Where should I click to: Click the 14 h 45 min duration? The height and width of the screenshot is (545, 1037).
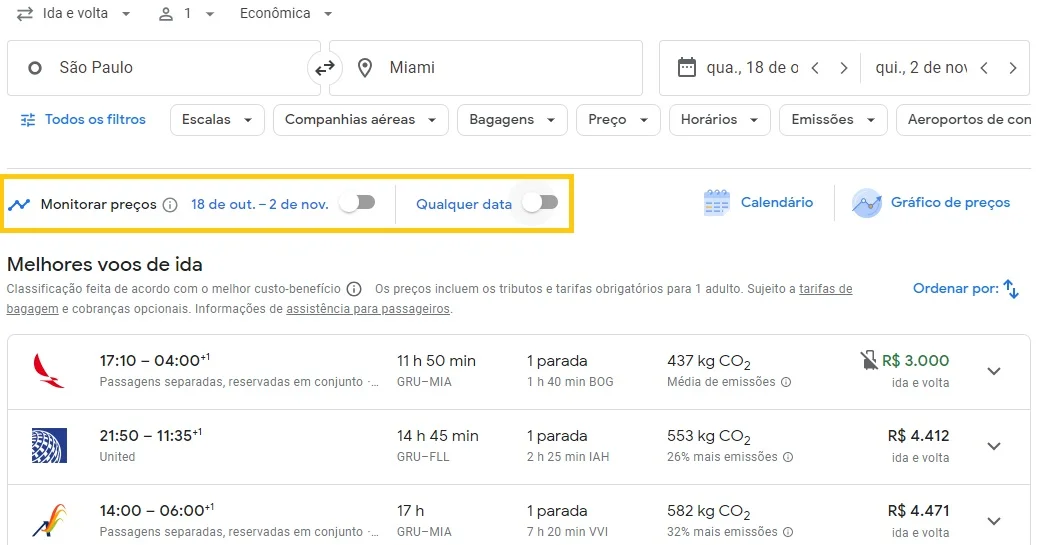[438, 436]
